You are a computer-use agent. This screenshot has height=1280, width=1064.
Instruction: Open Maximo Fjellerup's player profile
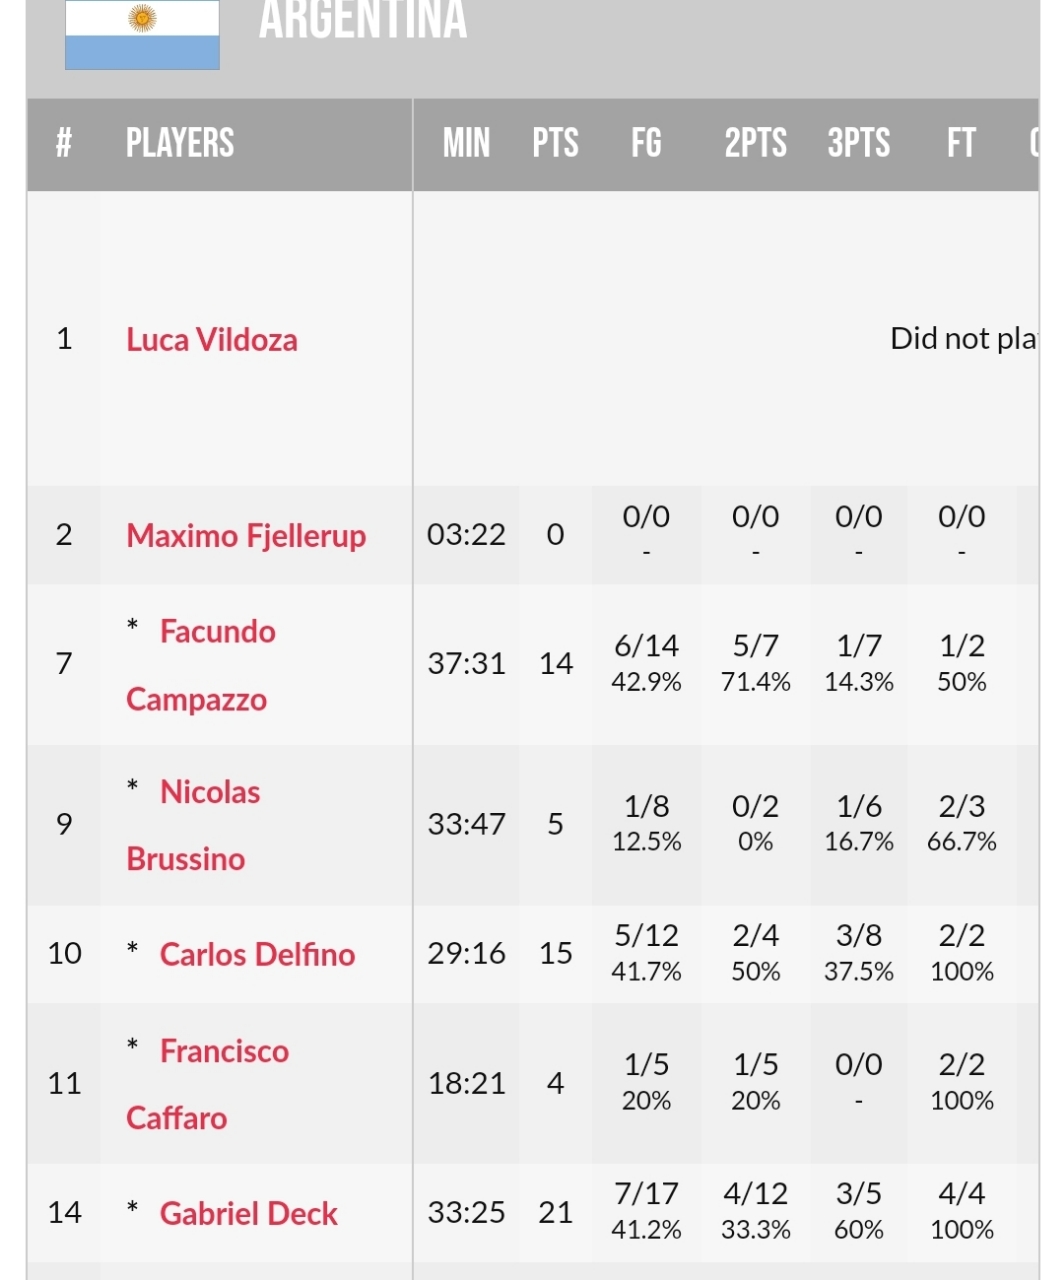(x=246, y=535)
